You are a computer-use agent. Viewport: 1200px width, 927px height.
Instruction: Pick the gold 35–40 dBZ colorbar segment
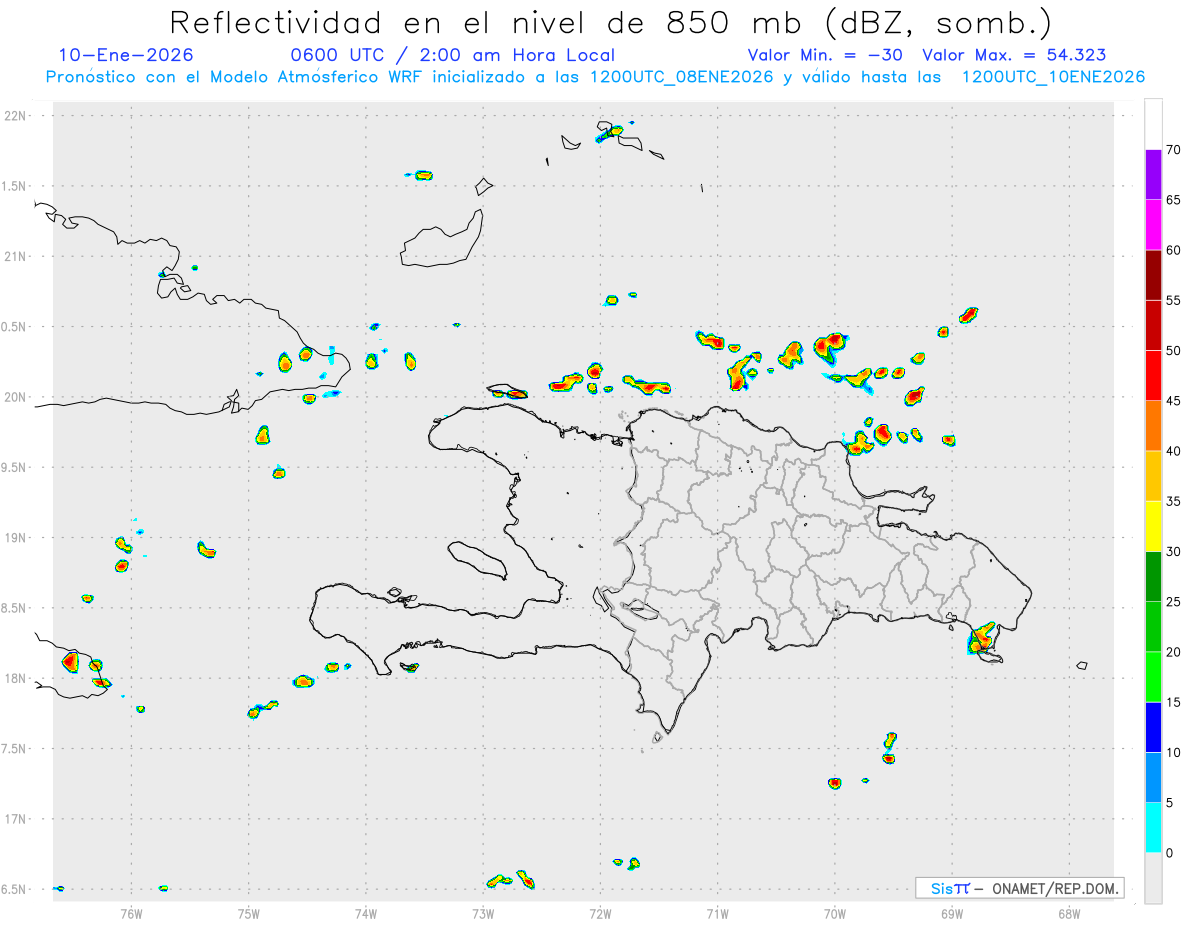[1153, 476]
